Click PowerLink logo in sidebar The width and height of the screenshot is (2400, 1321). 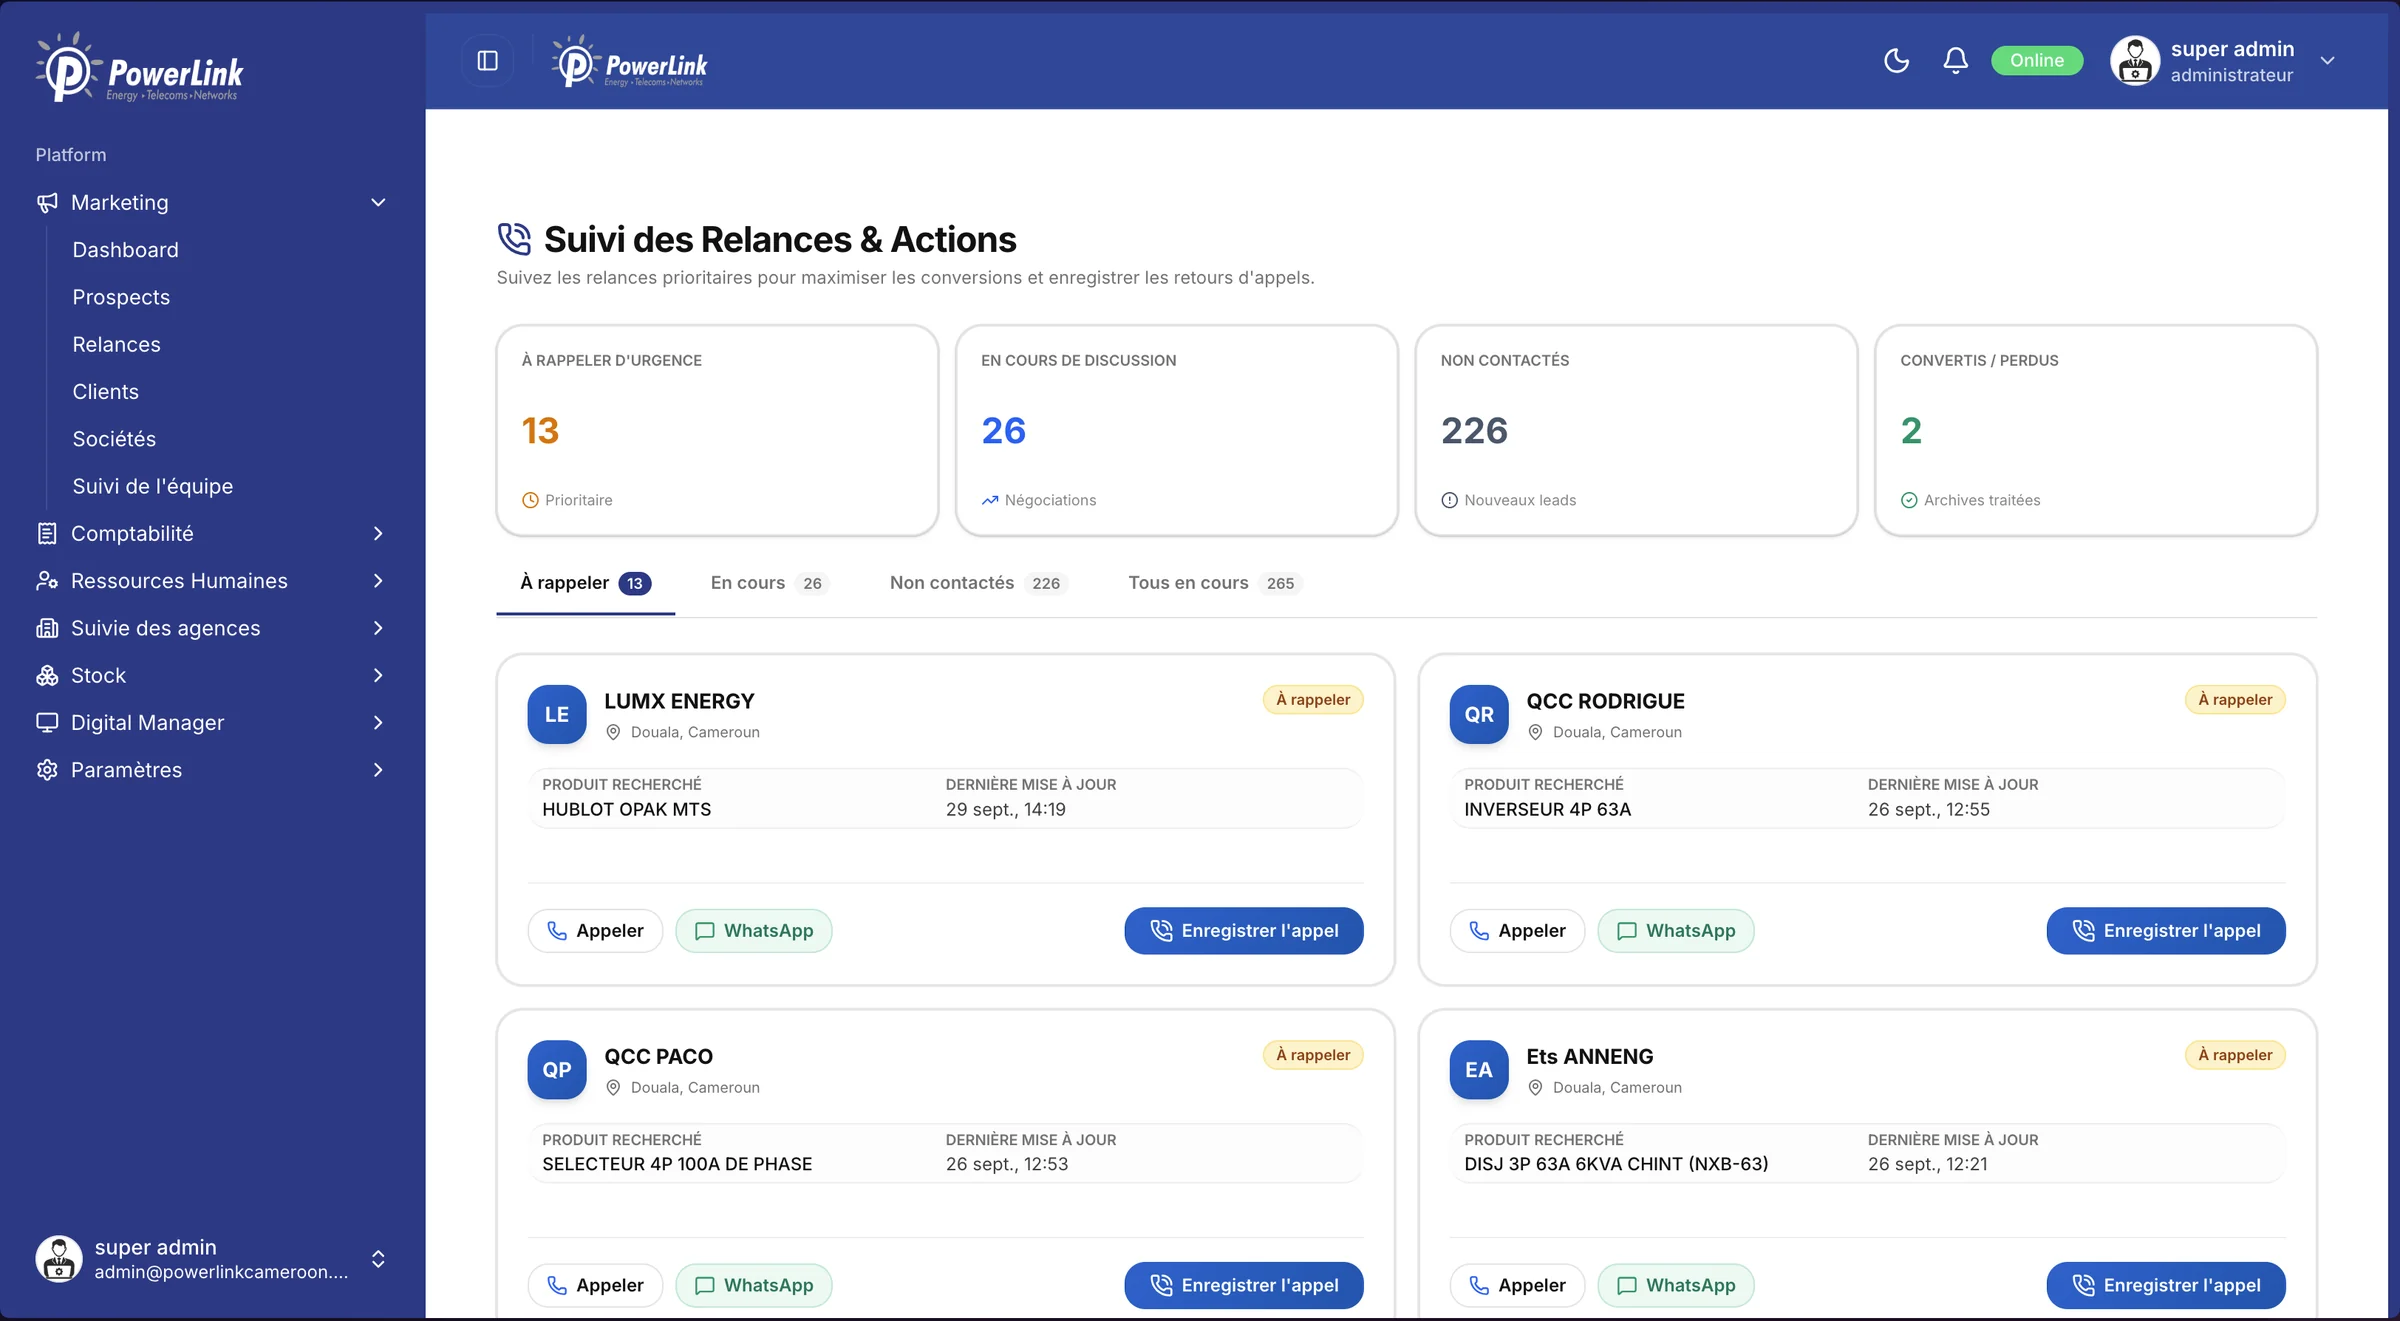click(x=139, y=68)
